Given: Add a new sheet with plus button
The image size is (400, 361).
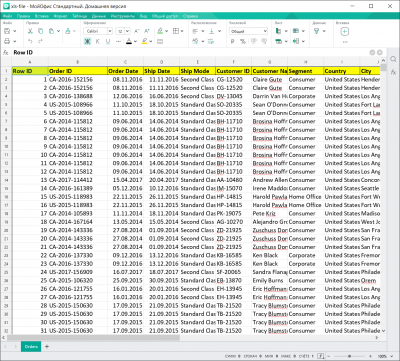Looking at the screenshot, I should (47, 347).
